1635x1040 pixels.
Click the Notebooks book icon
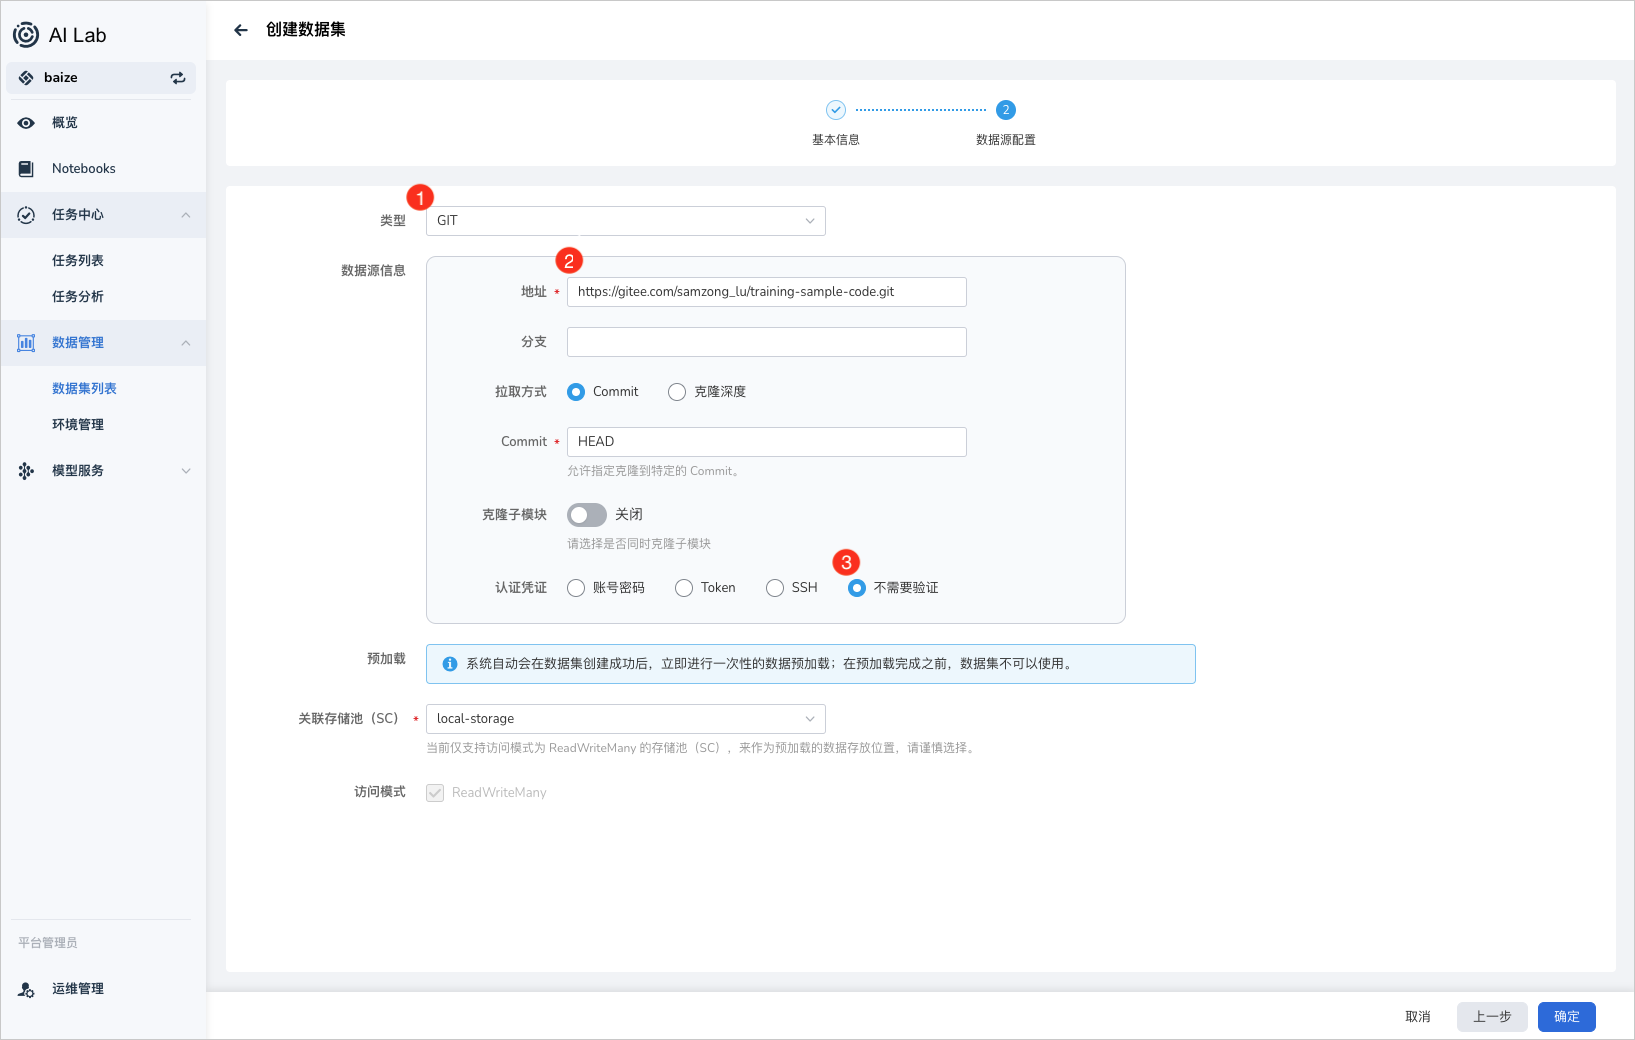[26, 169]
